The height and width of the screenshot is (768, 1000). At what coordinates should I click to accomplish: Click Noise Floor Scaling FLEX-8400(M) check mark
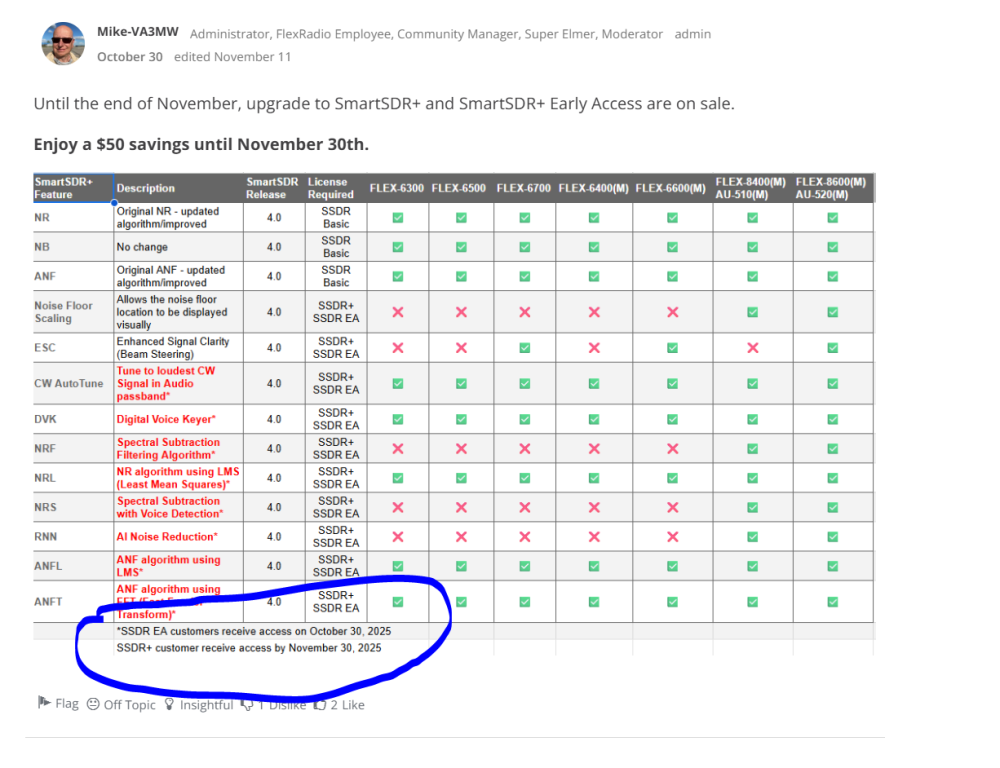[753, 312]
